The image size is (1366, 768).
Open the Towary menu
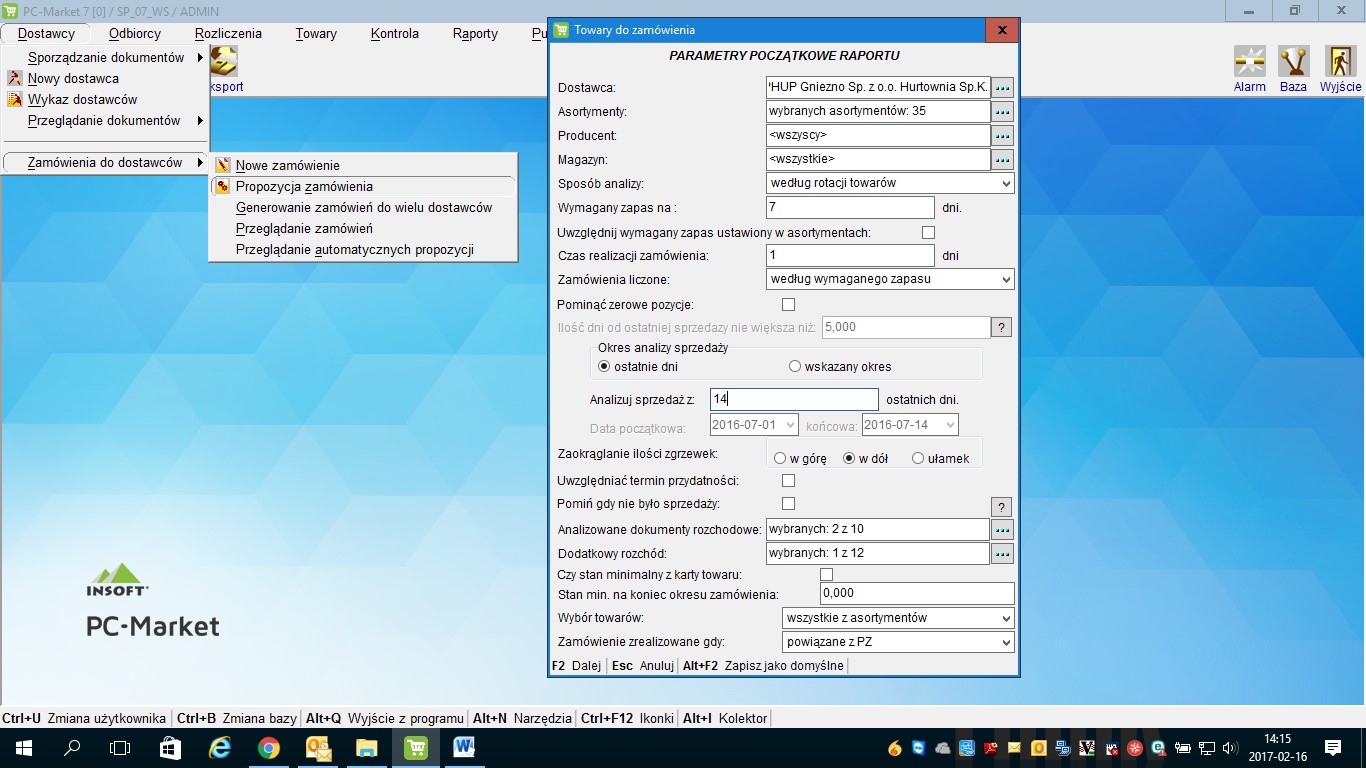coord(316,33)
